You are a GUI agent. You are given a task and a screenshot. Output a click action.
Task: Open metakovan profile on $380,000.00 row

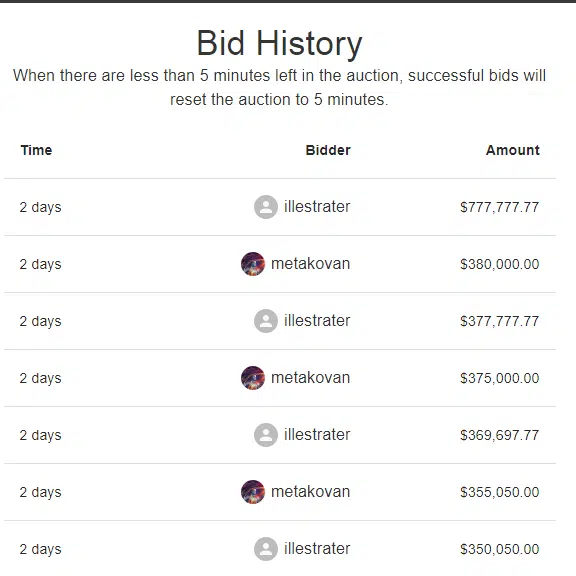(310, 264)
